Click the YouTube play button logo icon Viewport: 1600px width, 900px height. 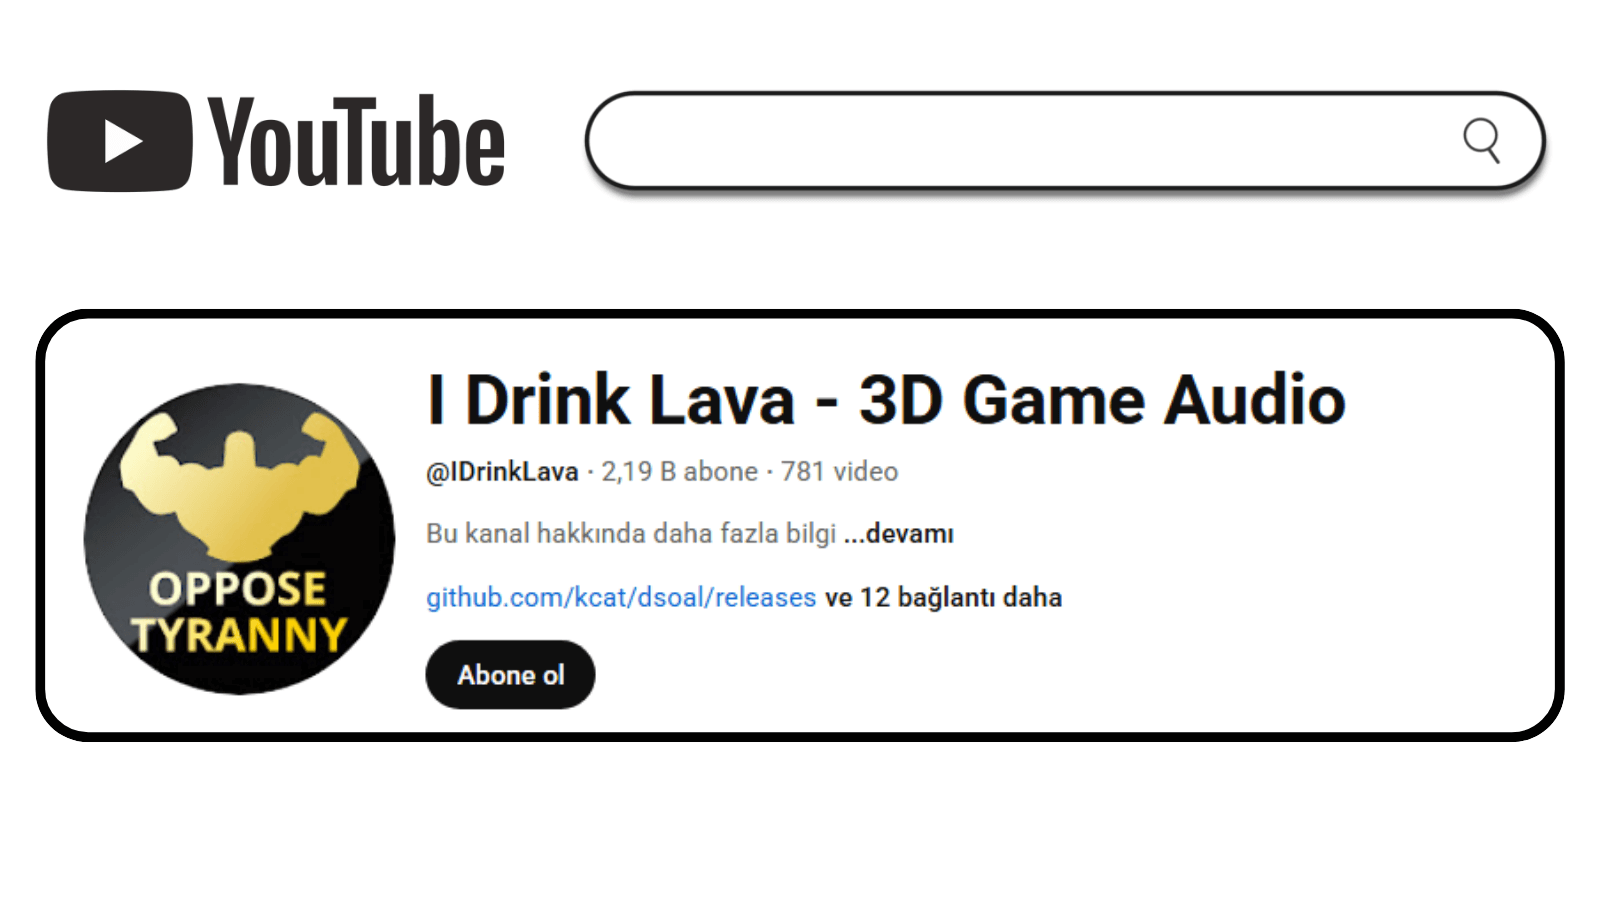coord(119,141)
